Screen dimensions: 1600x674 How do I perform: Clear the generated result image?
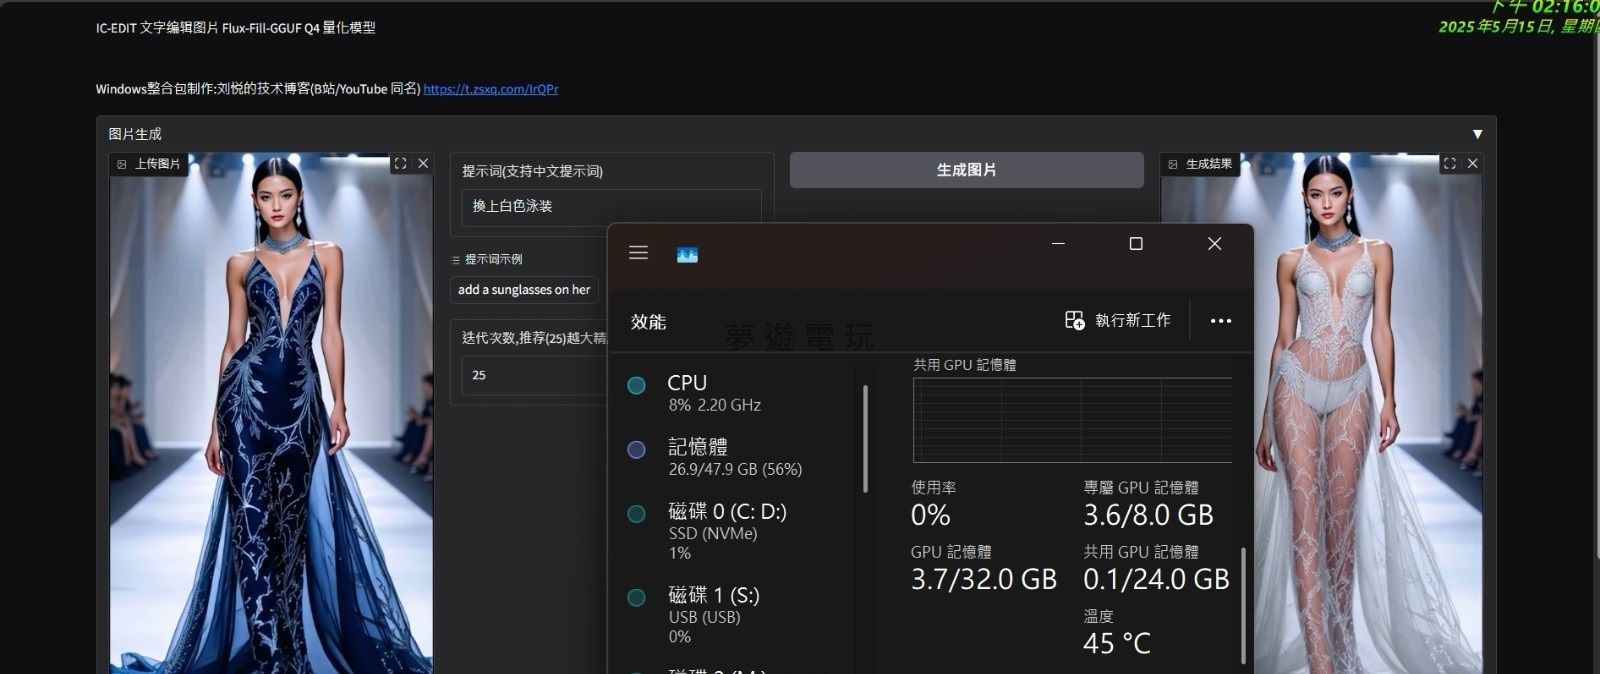[1472, 164]
